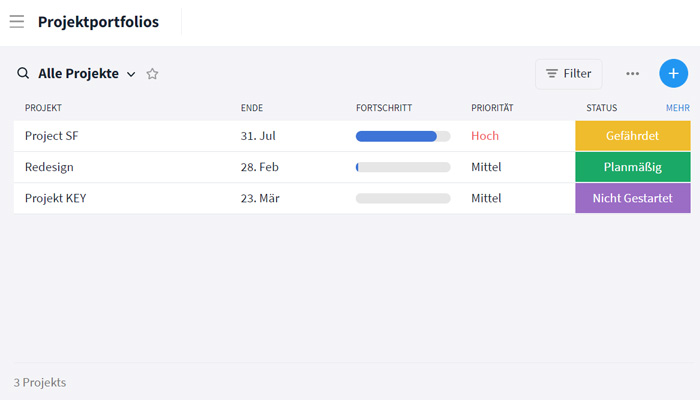The image size is (700, 400).
Task: Click the Projektportfolios page title
Action: click(98, 22)
